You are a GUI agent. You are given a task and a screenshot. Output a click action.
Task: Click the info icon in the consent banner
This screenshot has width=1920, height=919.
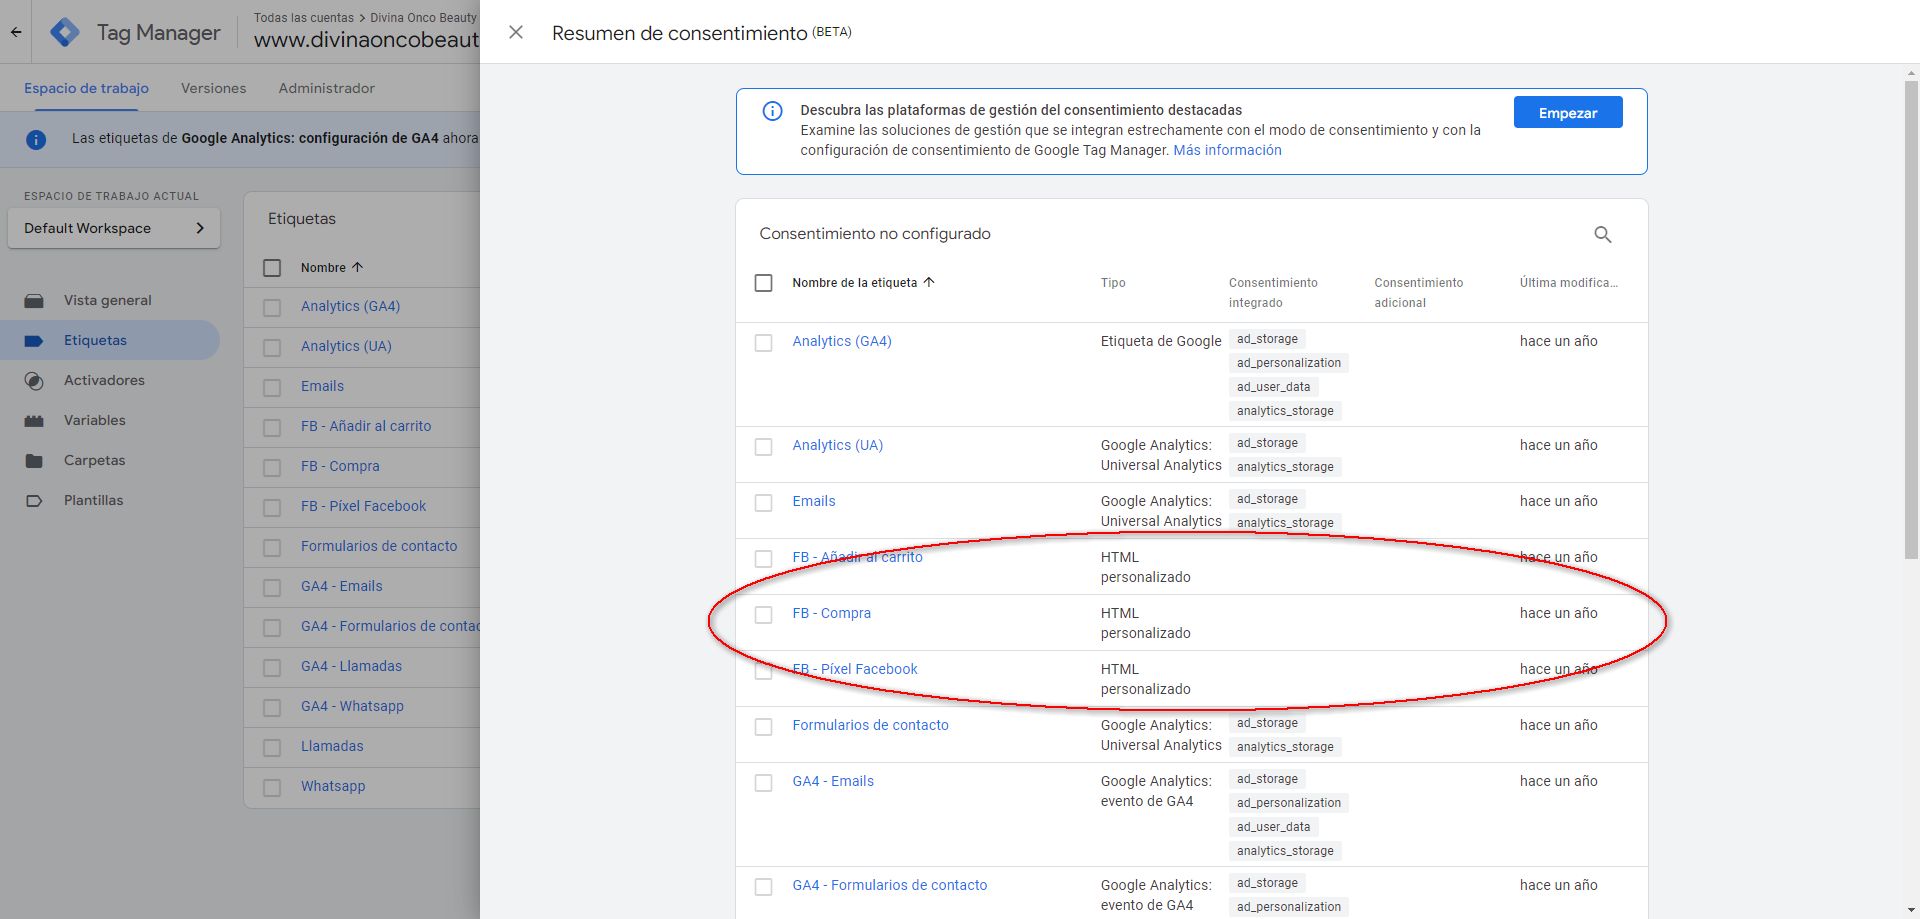(x=772, y=111)
